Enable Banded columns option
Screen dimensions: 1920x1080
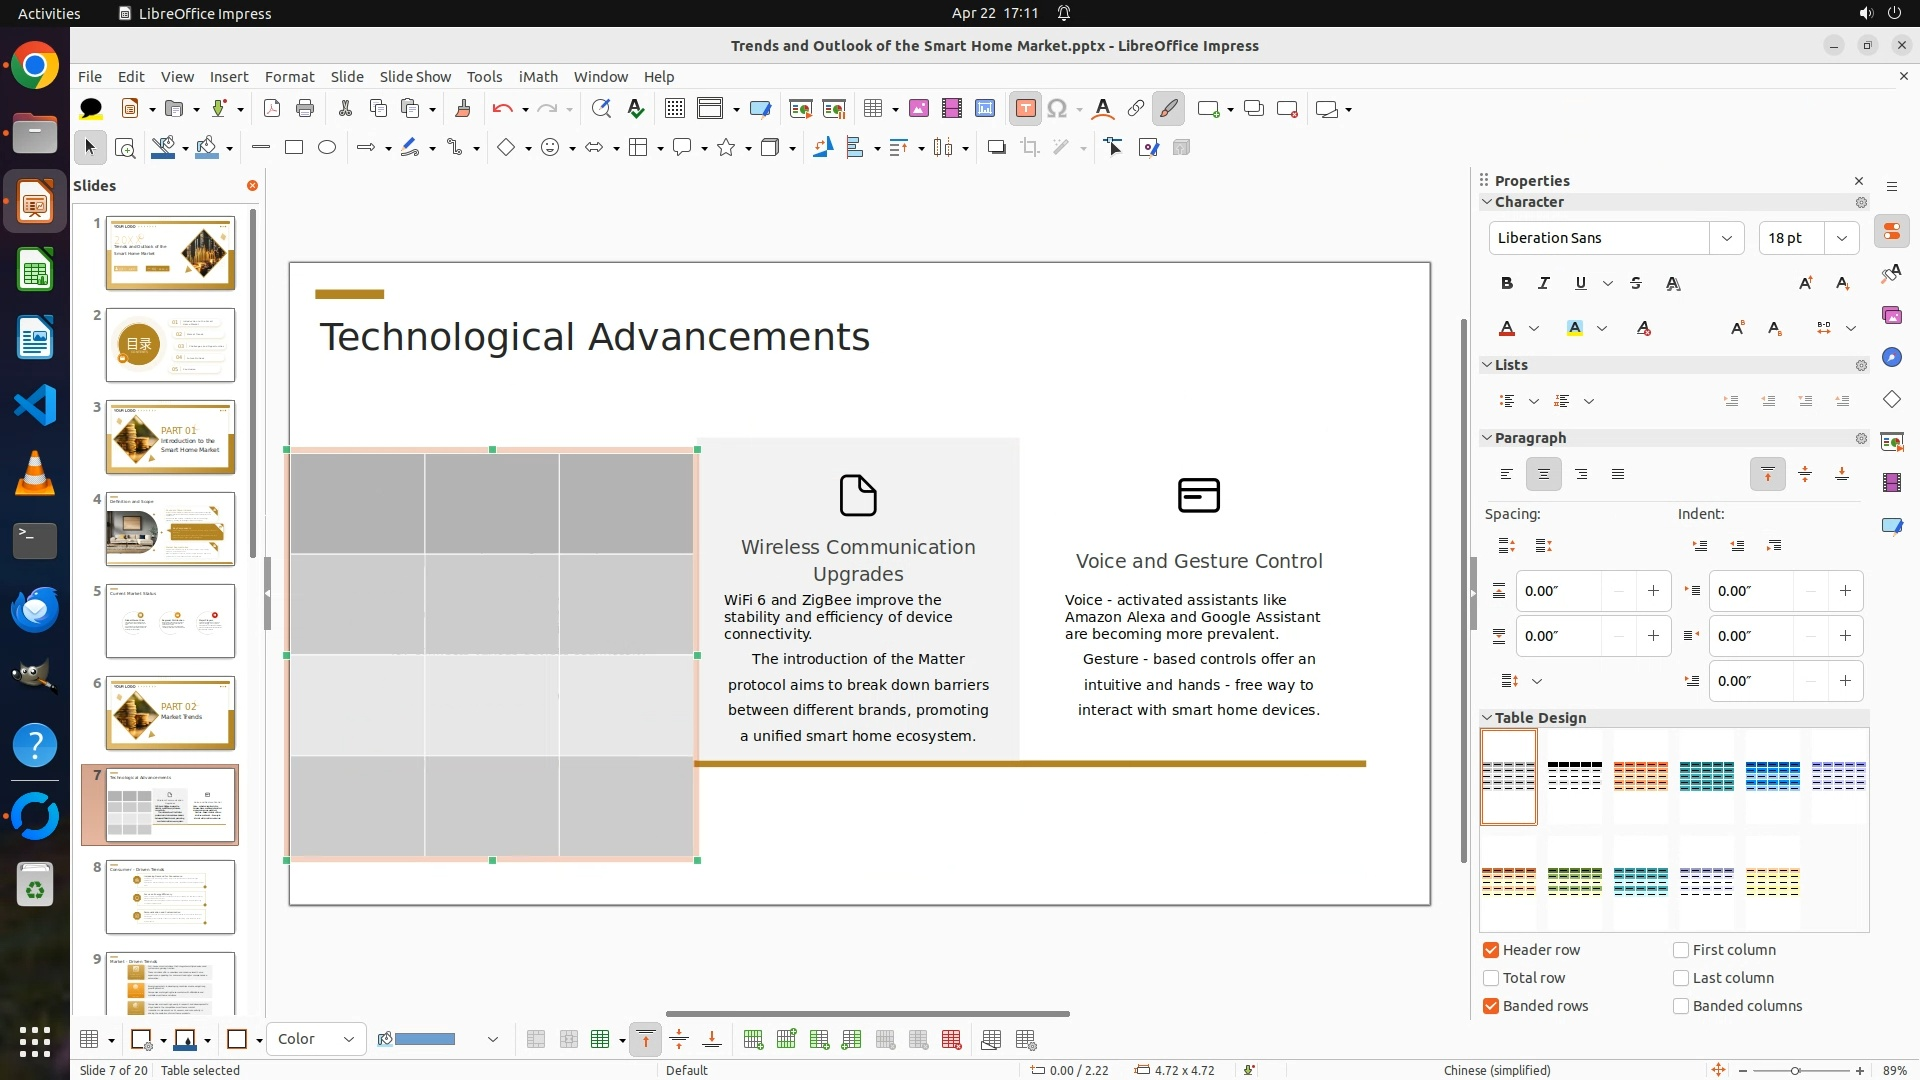tap(1681, 1006)
